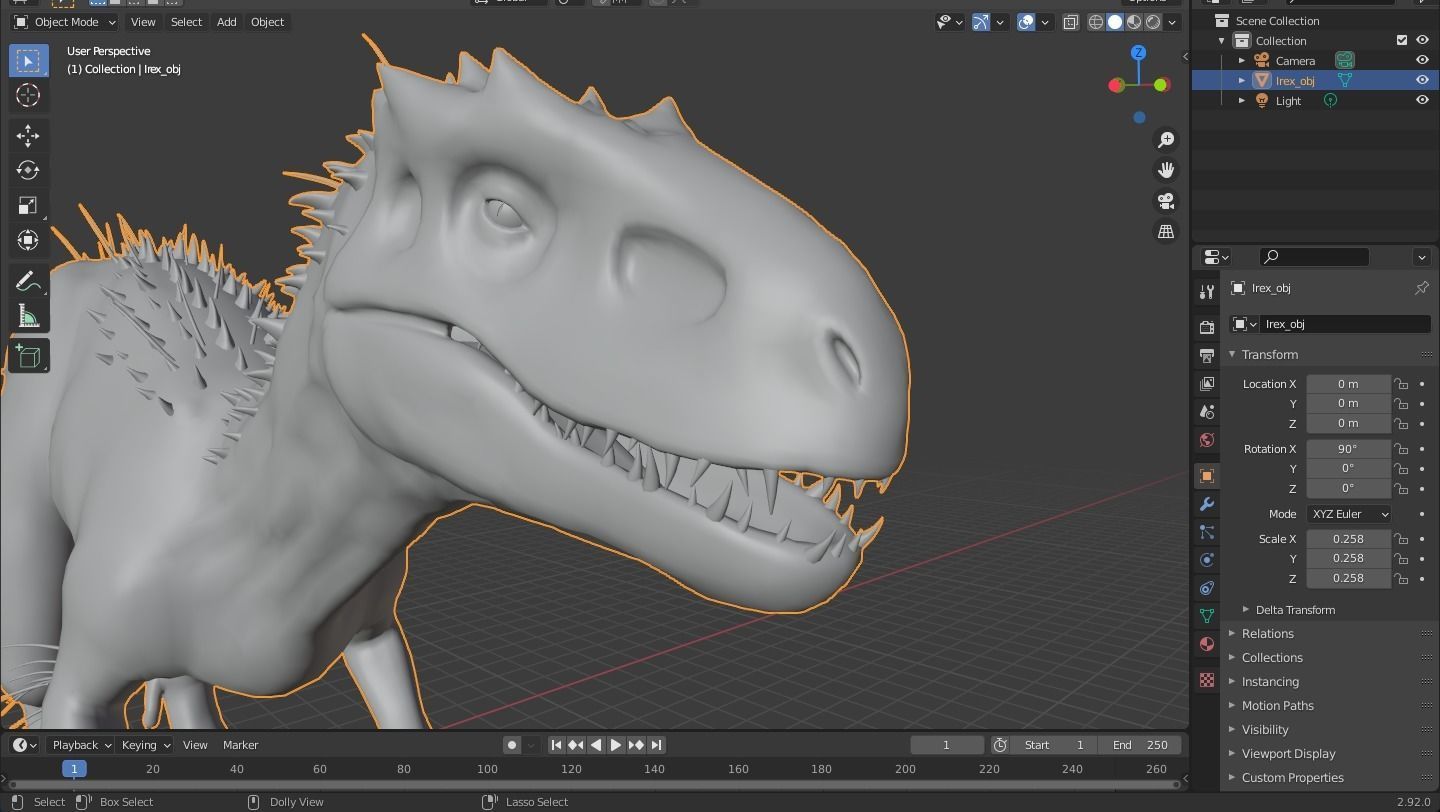Open the View Layer properties tab
Screen dimensions: 1440x812
1207,384
